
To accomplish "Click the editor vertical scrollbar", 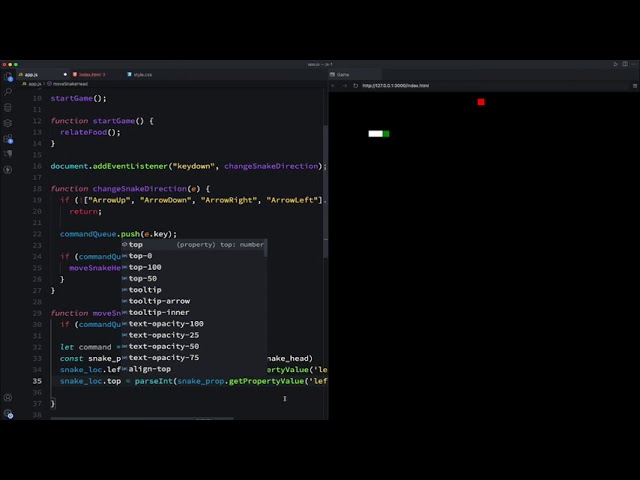I will pyautogui.click(x=325, y=192).
